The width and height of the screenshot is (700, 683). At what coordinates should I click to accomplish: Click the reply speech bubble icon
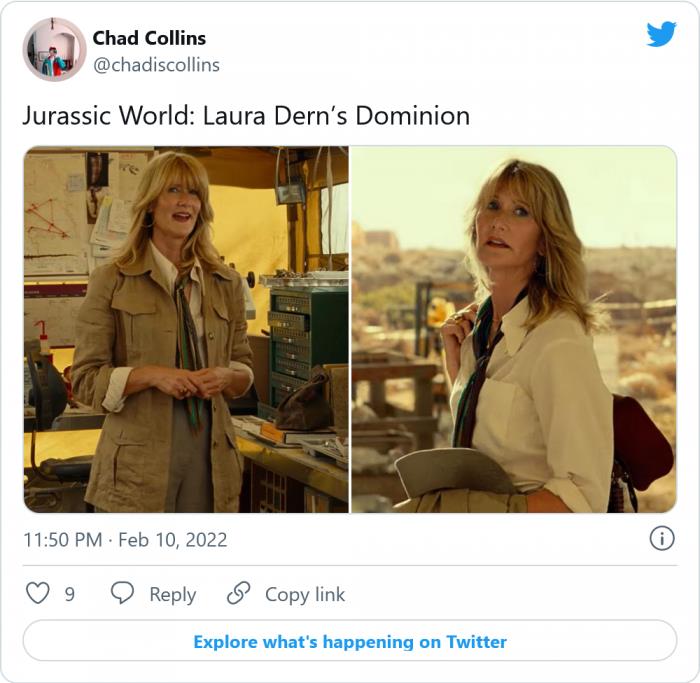click(122, 593)
